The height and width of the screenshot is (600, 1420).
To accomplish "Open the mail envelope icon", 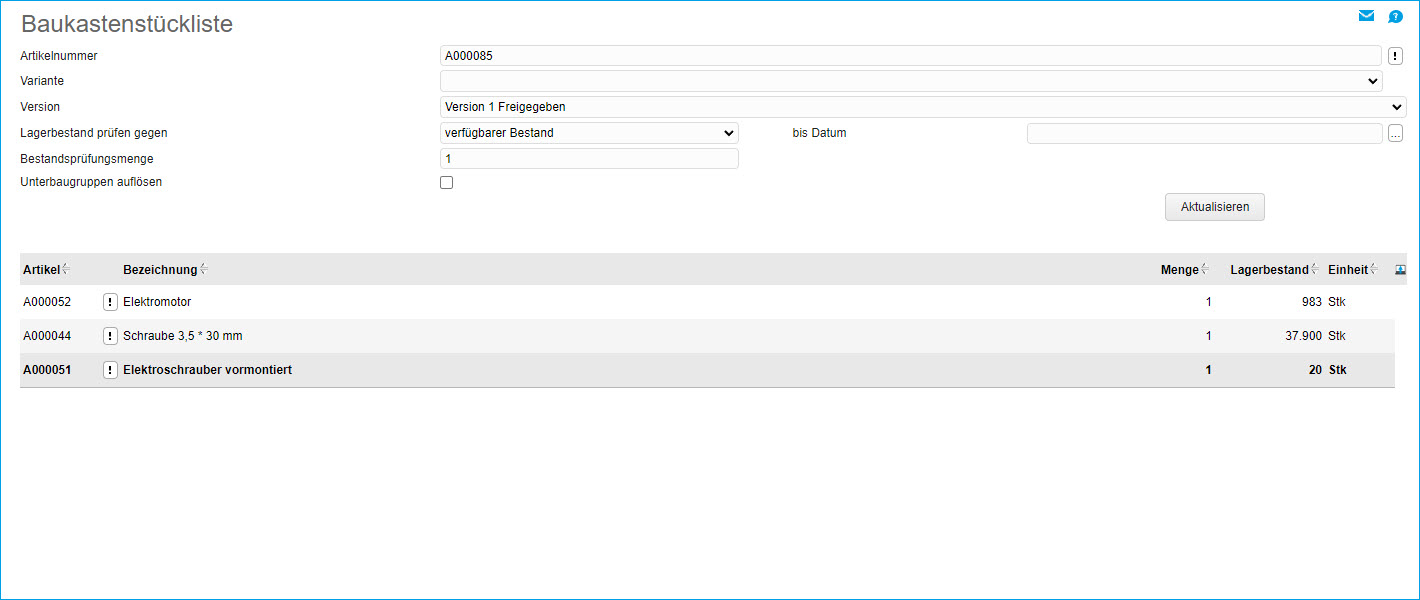I will pyautogui.click(x=1366, y=16).
